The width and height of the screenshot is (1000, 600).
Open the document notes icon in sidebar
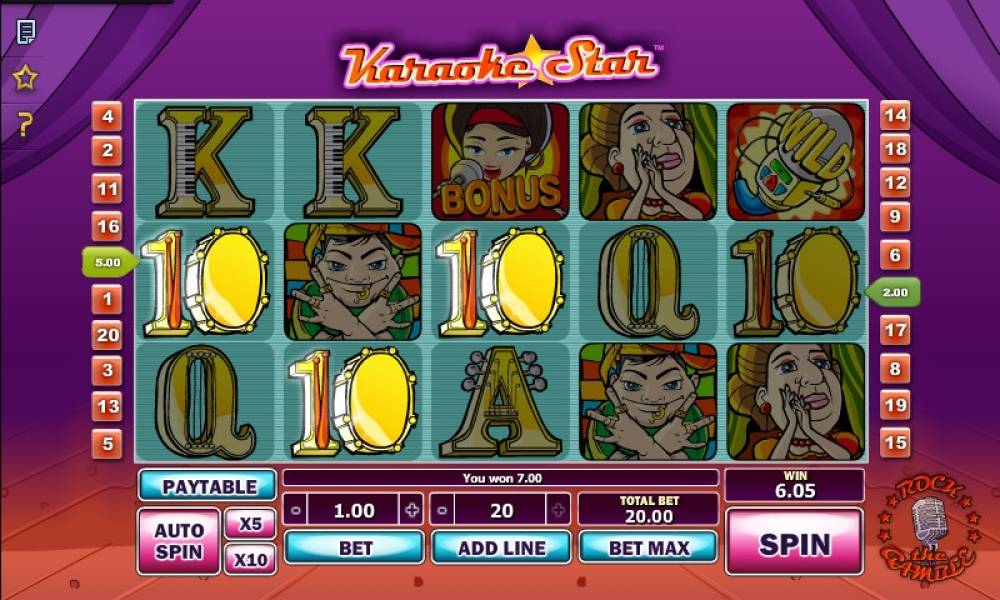26,32
